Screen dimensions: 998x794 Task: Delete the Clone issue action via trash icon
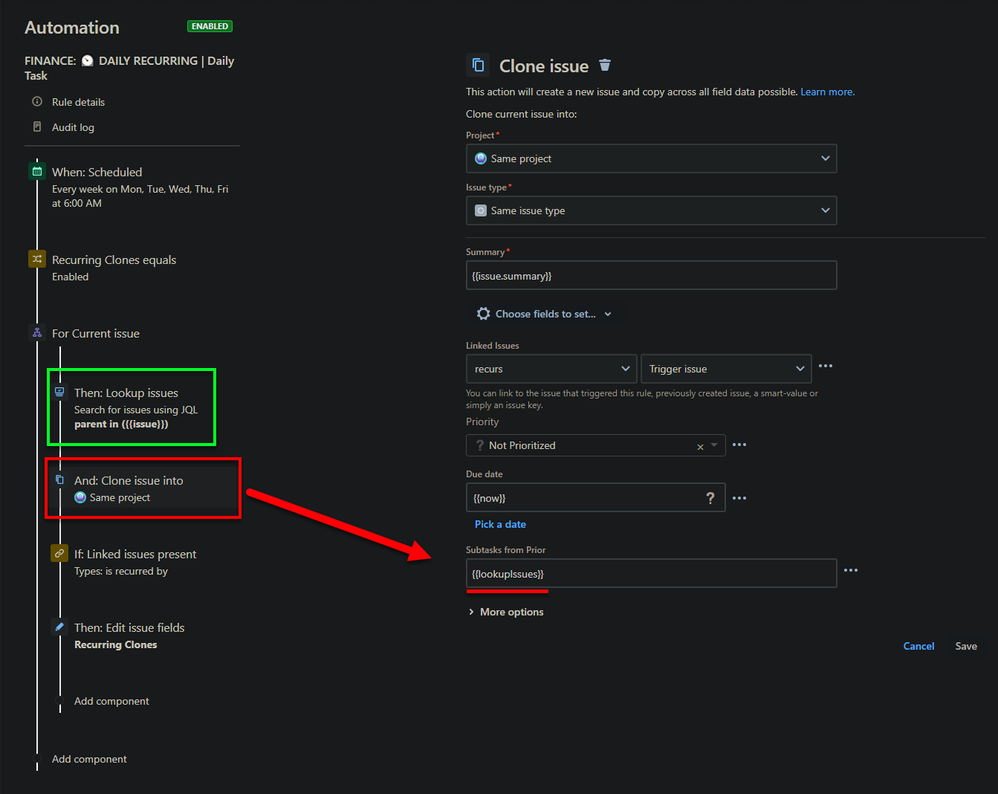pyautogui.click(x=605, y=64)
